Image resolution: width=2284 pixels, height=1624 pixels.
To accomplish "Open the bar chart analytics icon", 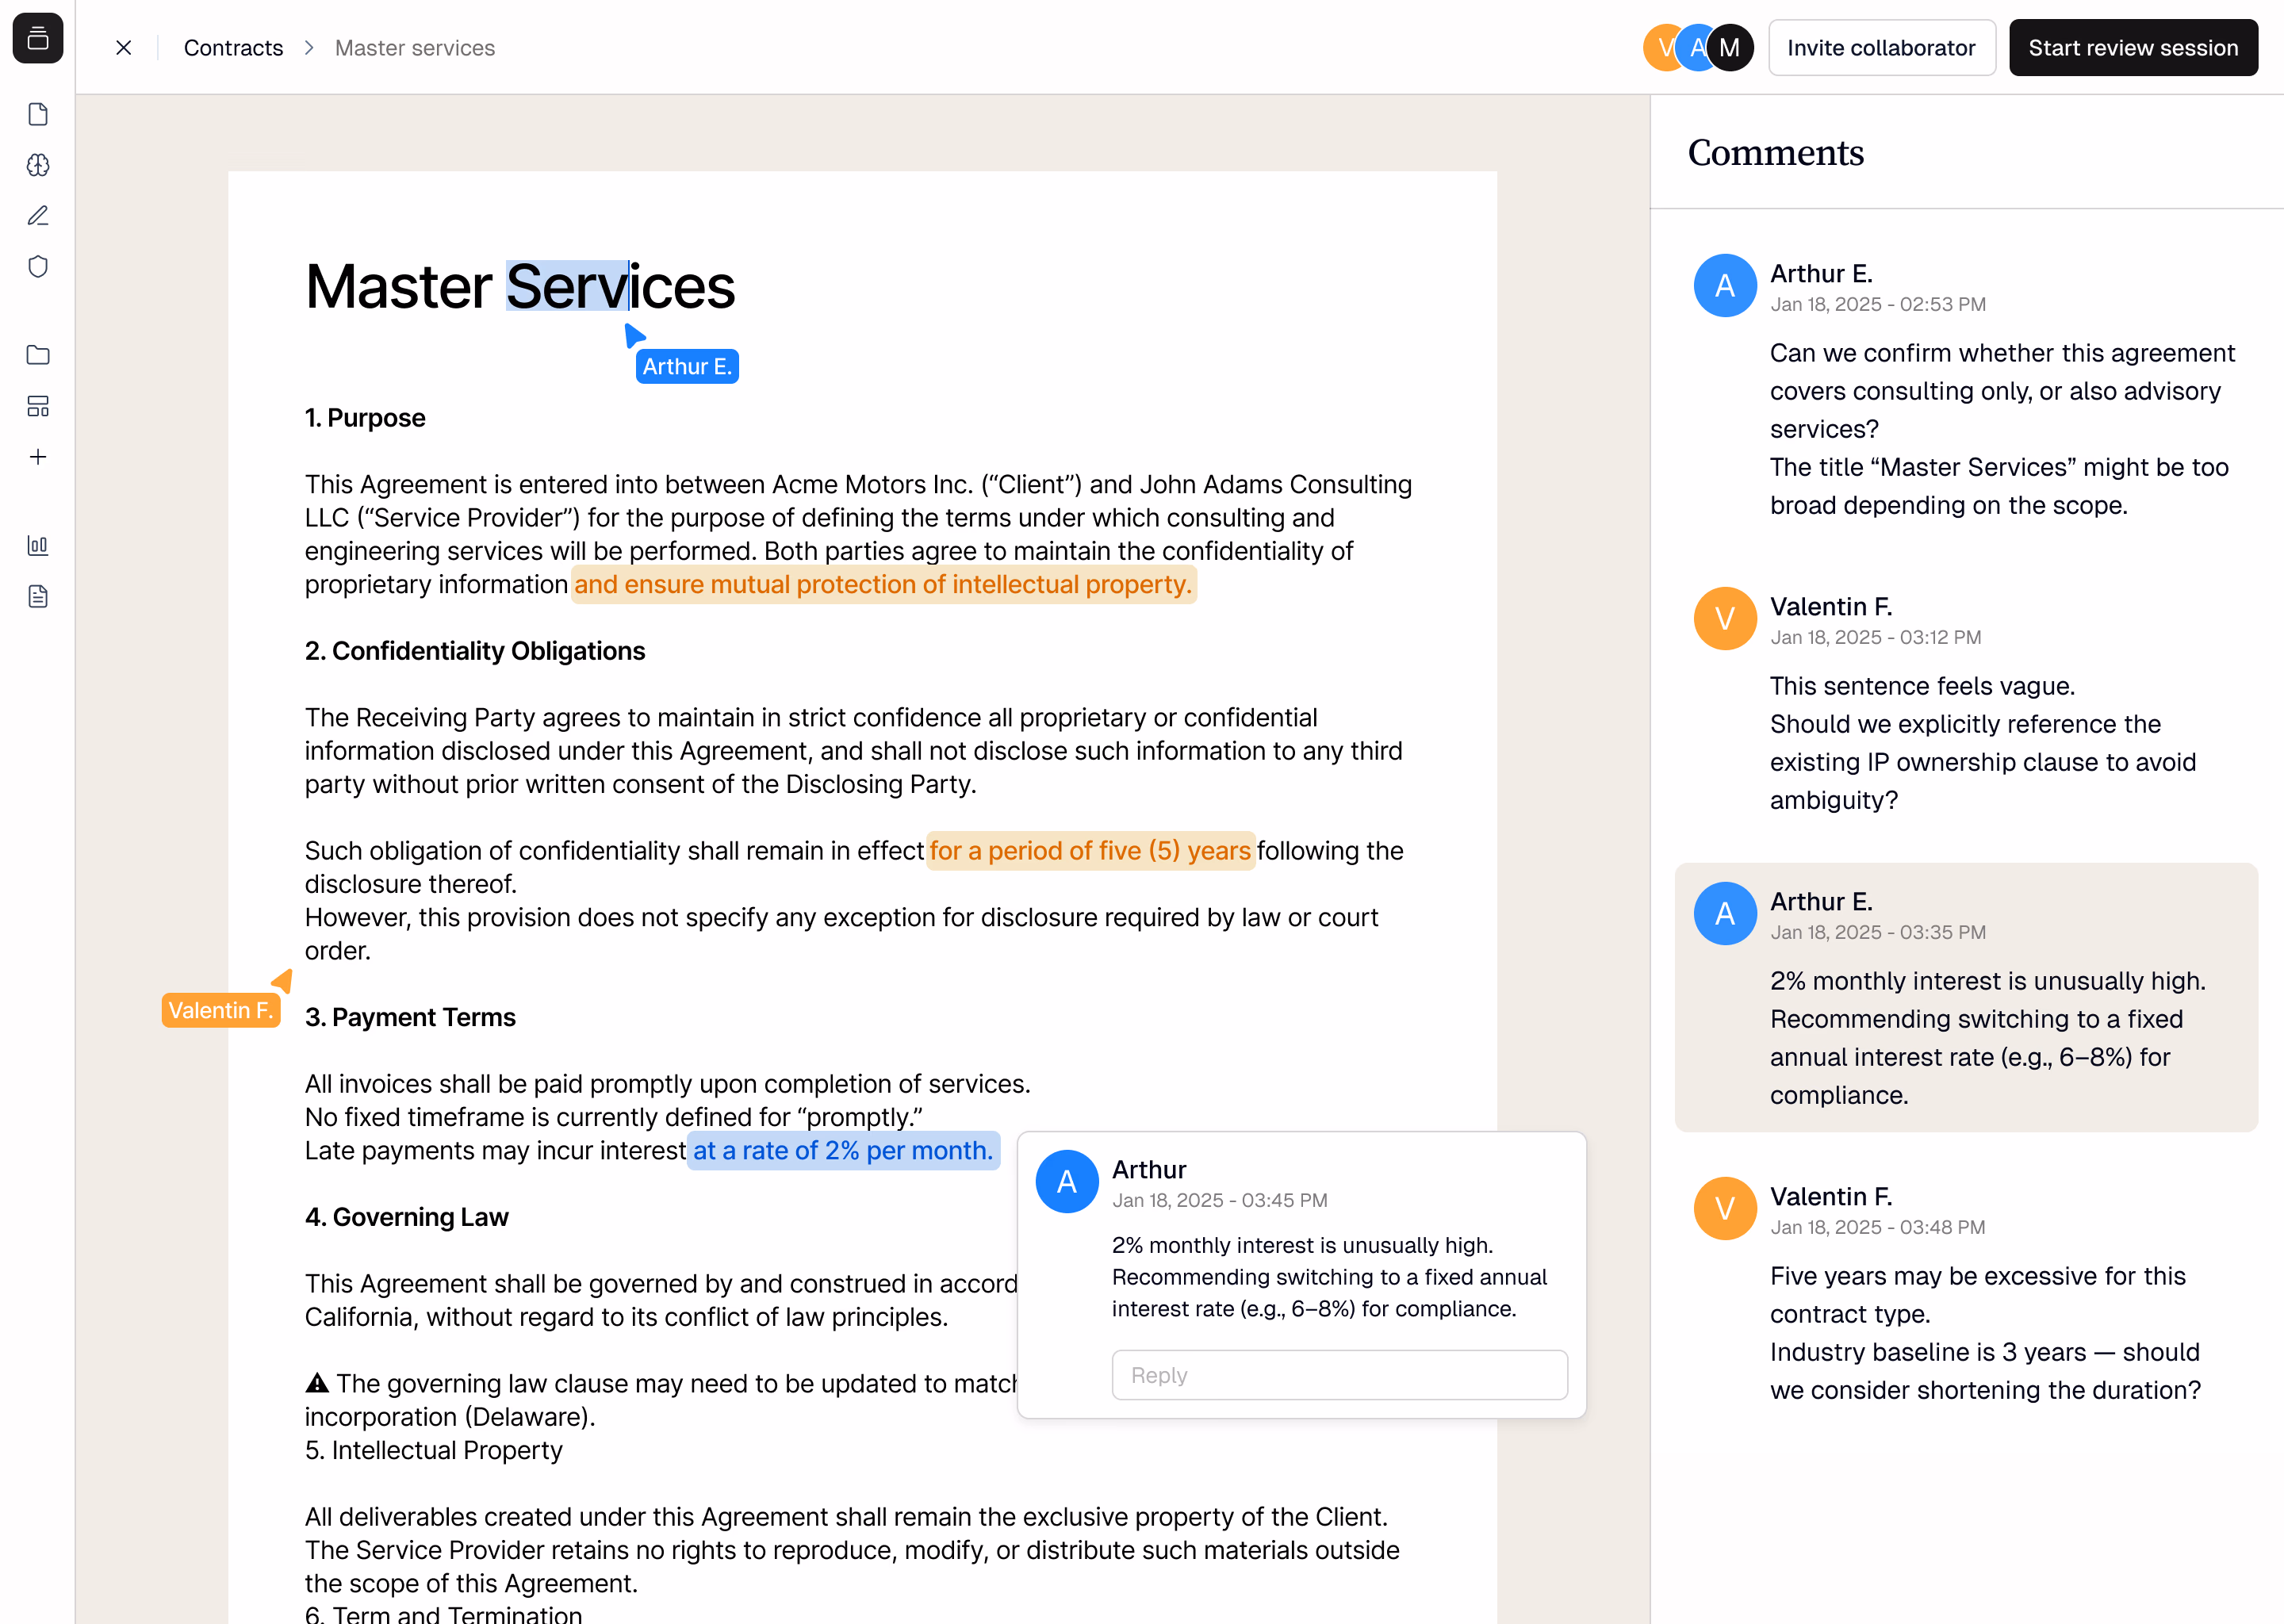I will tap(38, 546).
